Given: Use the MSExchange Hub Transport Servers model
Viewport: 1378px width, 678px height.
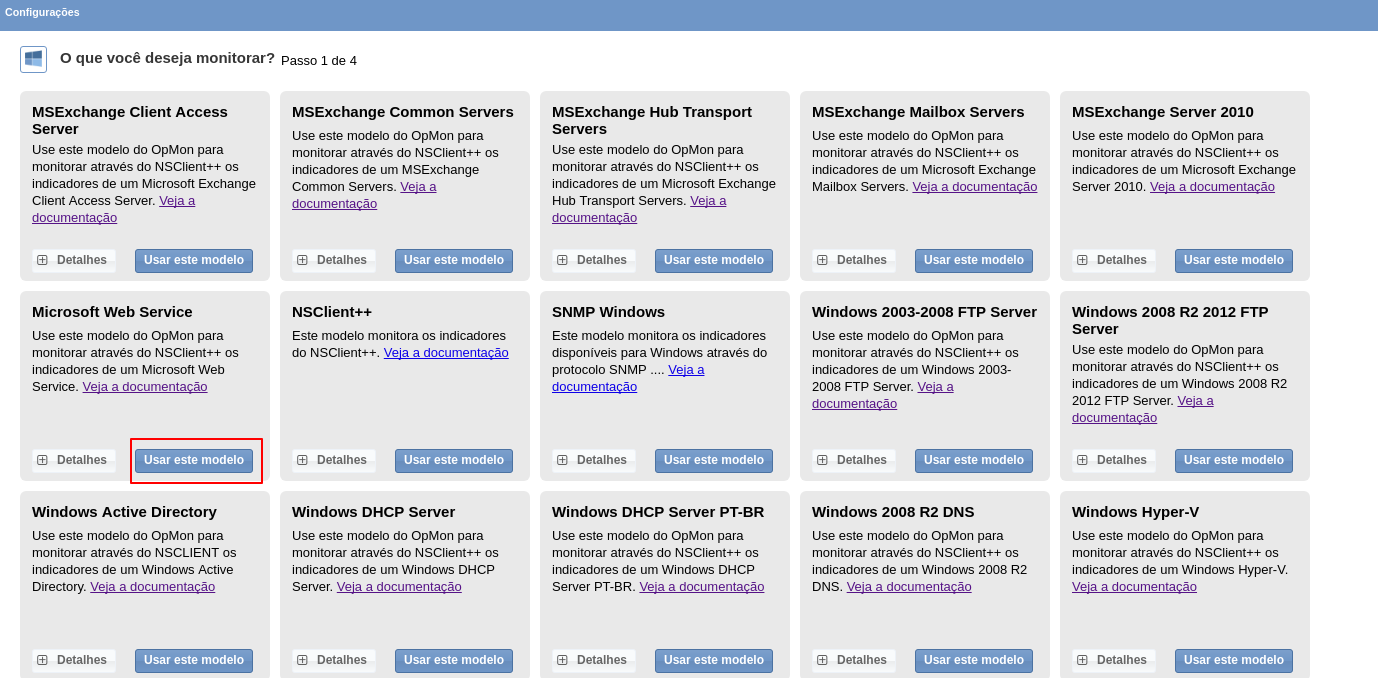Looking at the screenshot, I should [x=714, y=260].
